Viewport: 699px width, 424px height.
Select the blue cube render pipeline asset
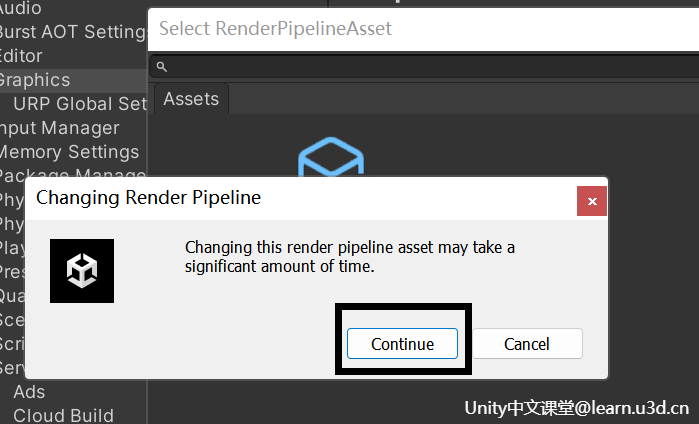click(x=331, y=157)
